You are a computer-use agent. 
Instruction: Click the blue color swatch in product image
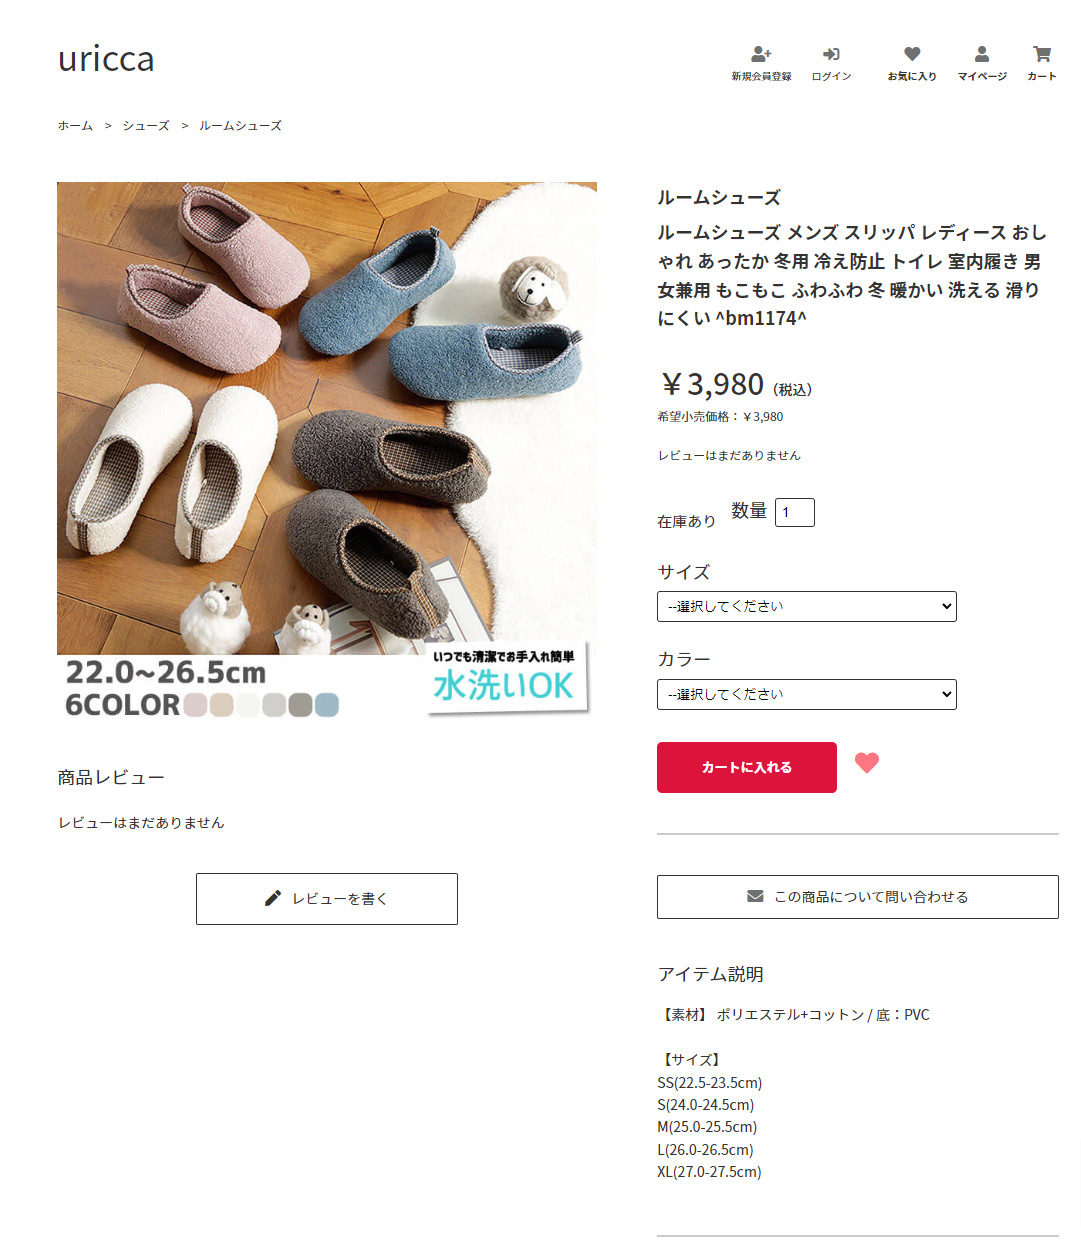[327, 705]
